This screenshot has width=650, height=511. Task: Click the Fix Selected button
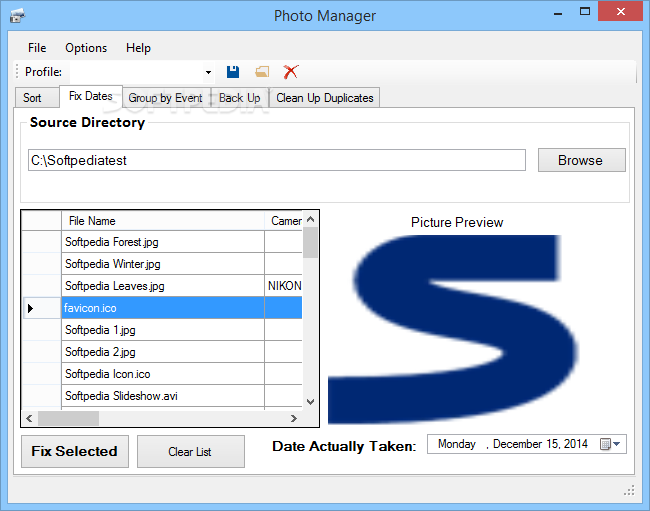pyautogui.click(x=75, y=451)
